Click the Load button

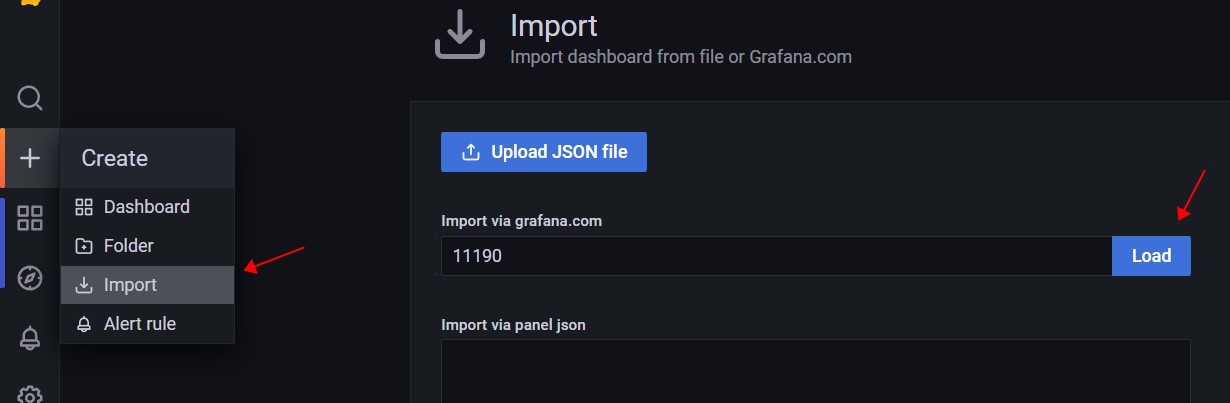1151,256
